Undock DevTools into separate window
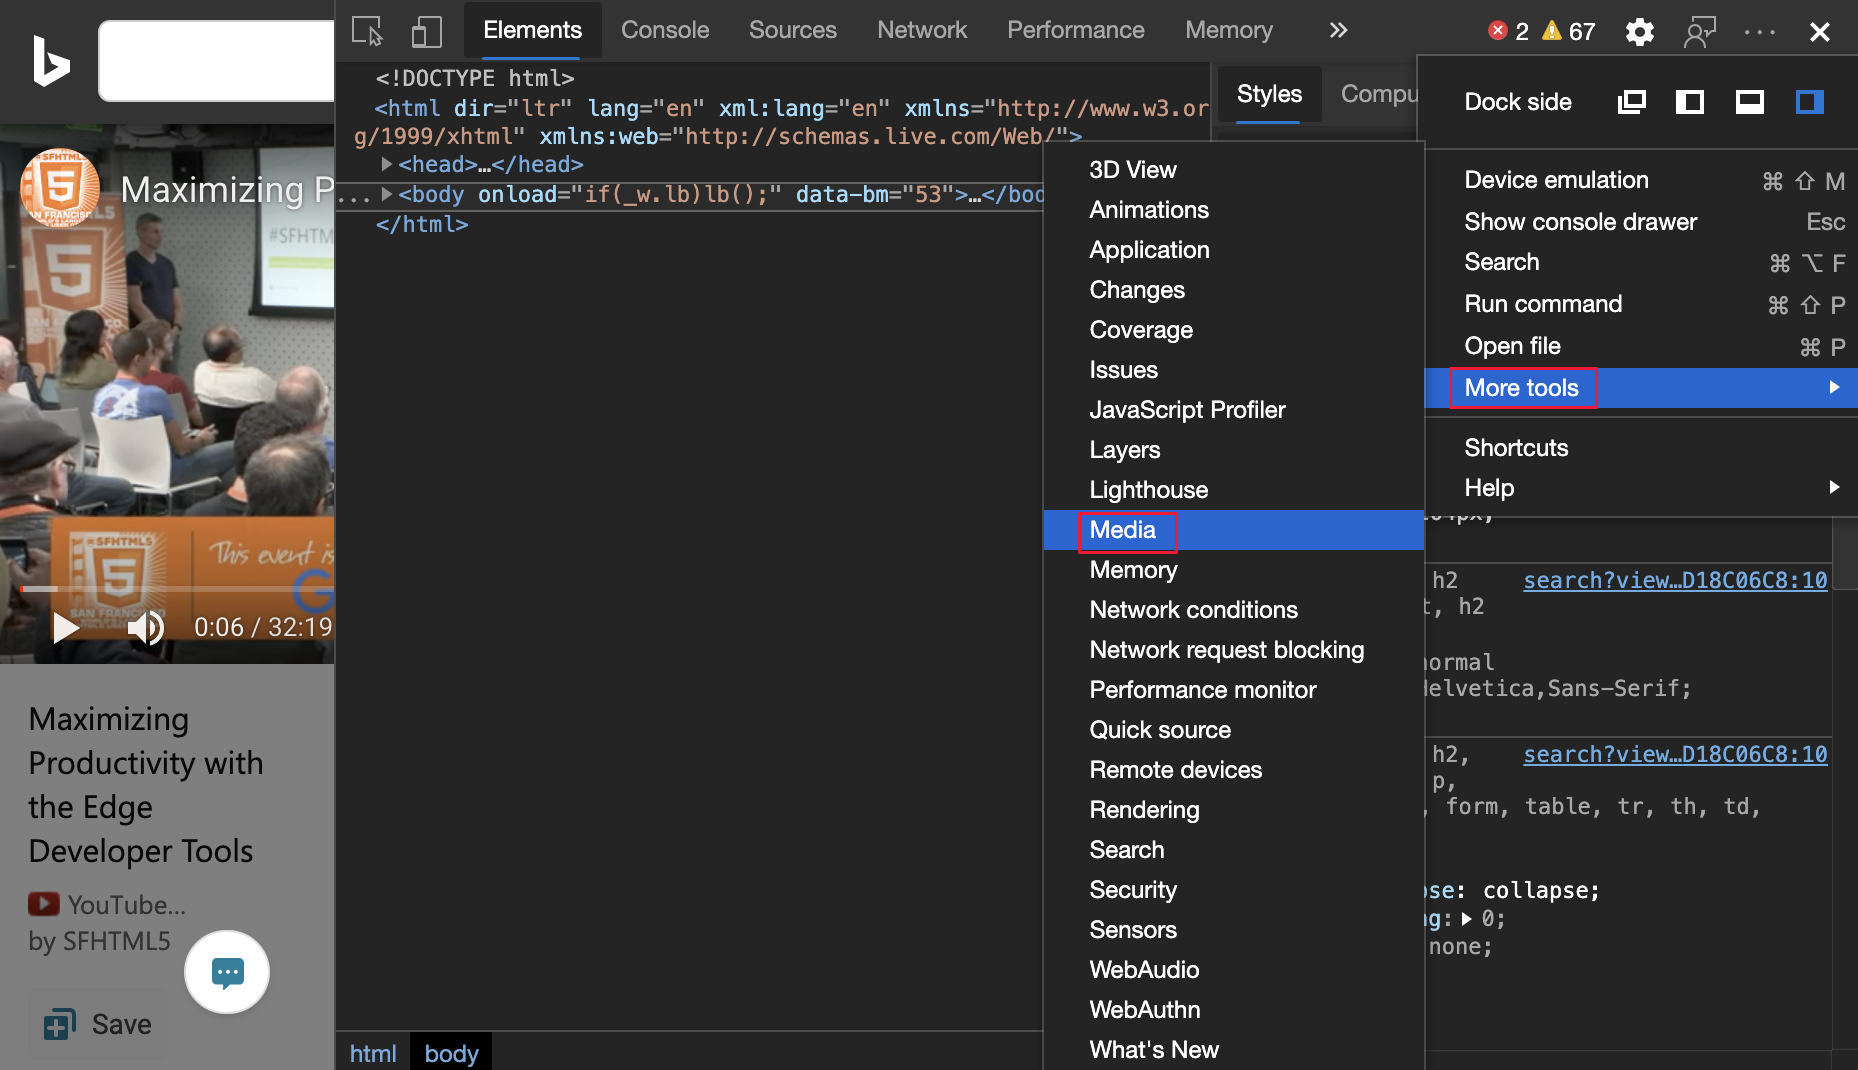The height and width of the screenshot is (1070, 1858). pyautogui.click(x=1631, y=102)
